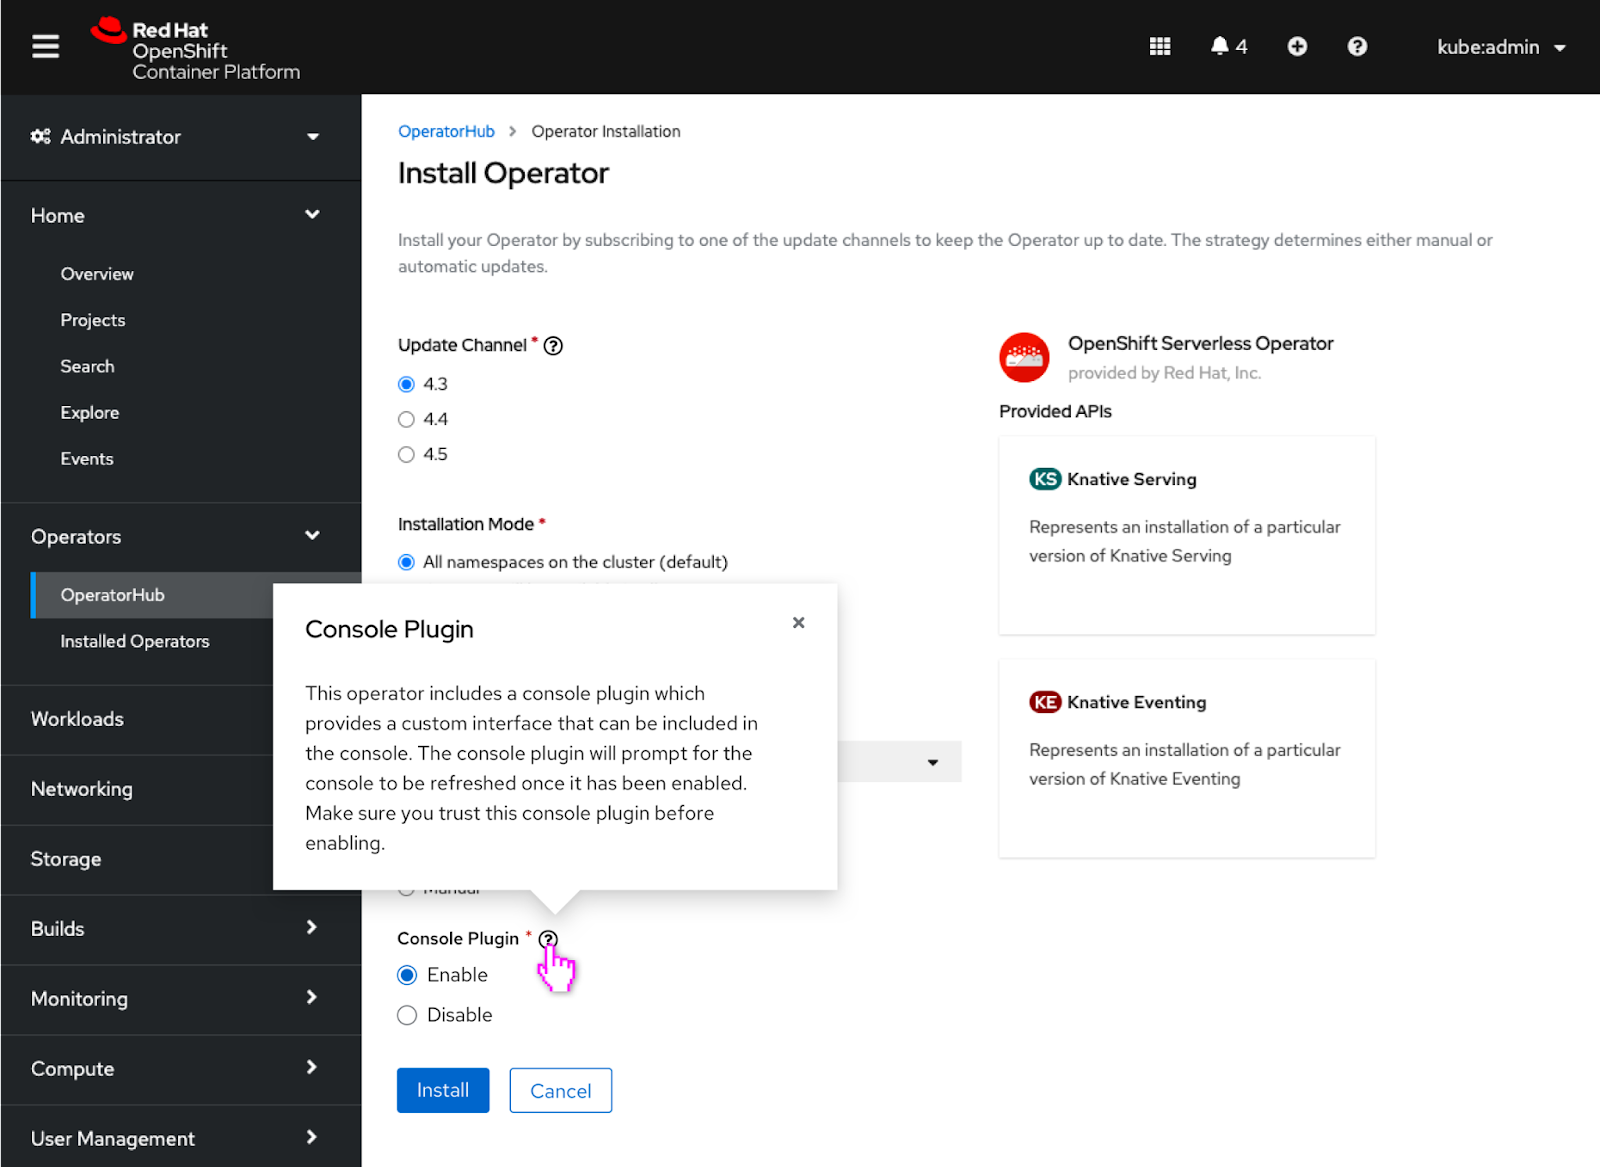1600x1167 pixels.
Task: Open the kube:admin user menu
Action: (x=1499, y=46)
